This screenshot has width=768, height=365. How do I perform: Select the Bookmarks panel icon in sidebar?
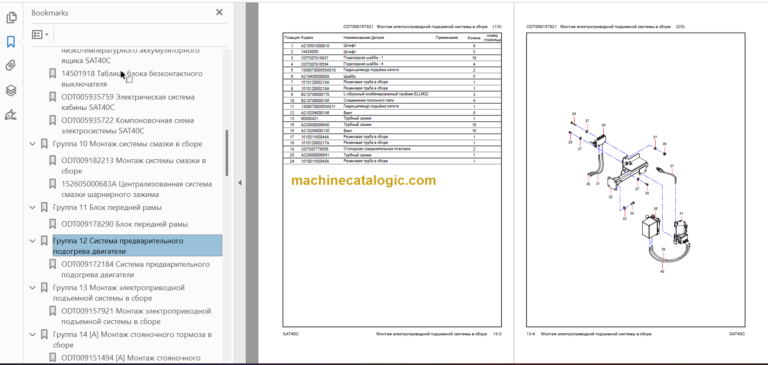pos(11,42)
